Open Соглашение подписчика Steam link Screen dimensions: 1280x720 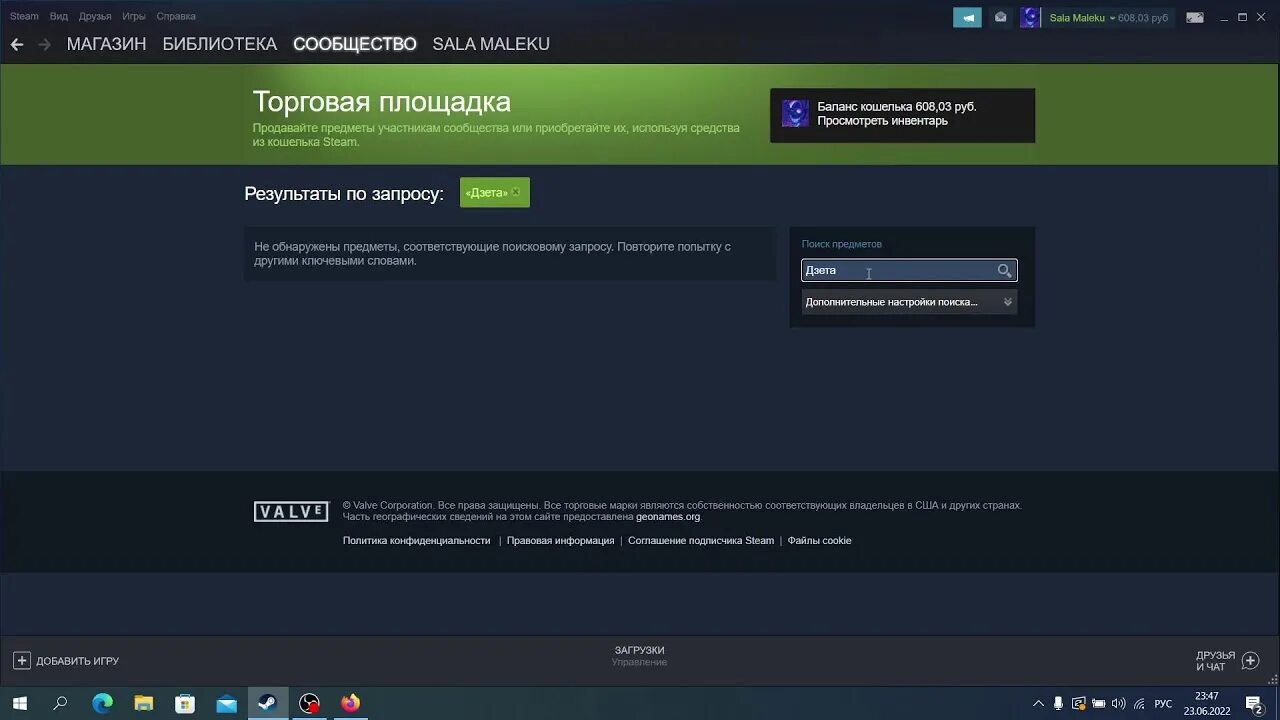(x=701, y=541)
